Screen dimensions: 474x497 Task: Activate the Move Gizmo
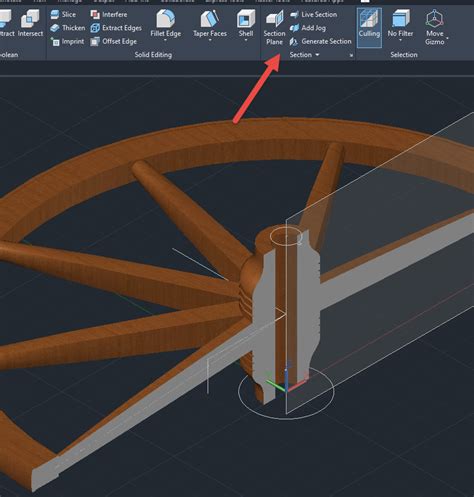click(435, 27)
